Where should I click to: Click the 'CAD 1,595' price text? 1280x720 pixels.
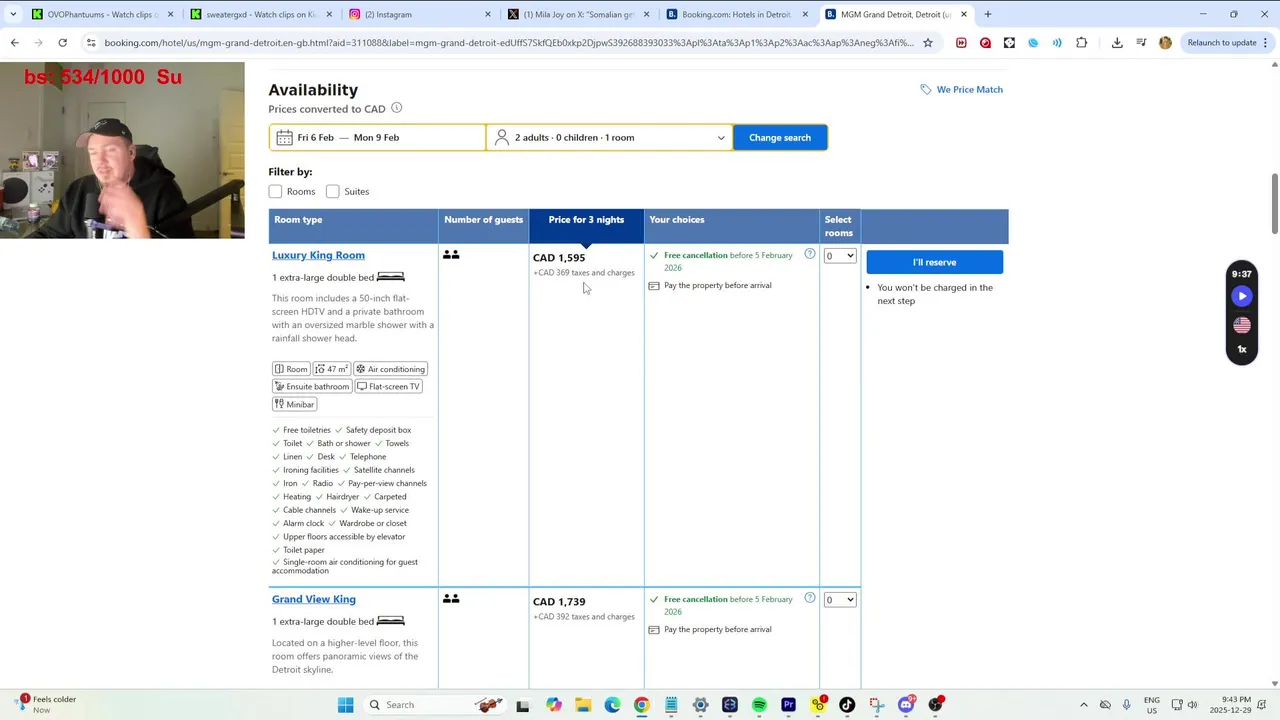(559, 258)
